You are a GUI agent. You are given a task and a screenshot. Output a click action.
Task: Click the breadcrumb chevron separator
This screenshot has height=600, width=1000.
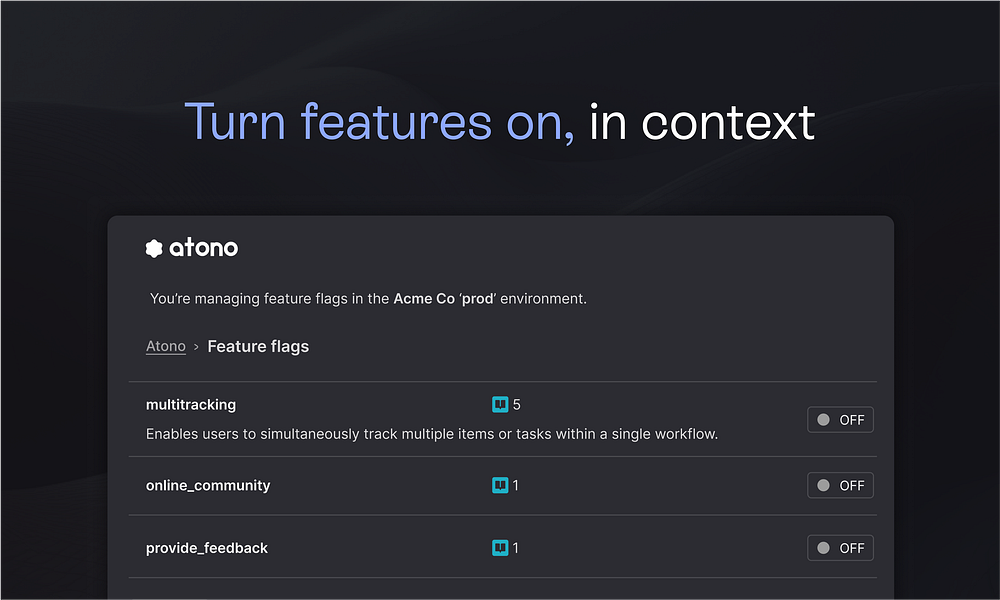(x=196, y=347)
